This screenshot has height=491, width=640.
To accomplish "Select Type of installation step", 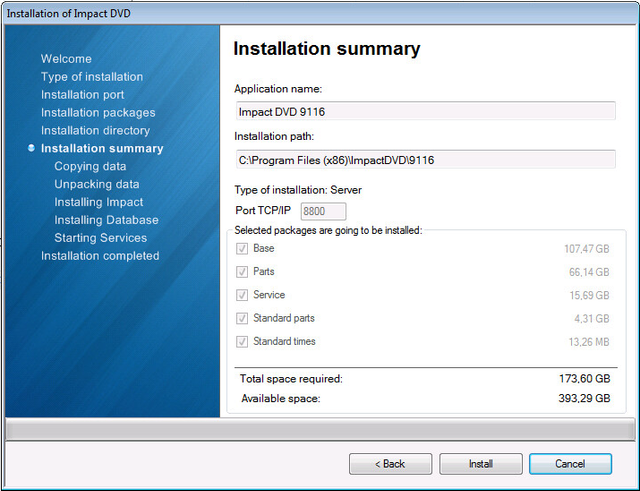I will click(92, 77).
